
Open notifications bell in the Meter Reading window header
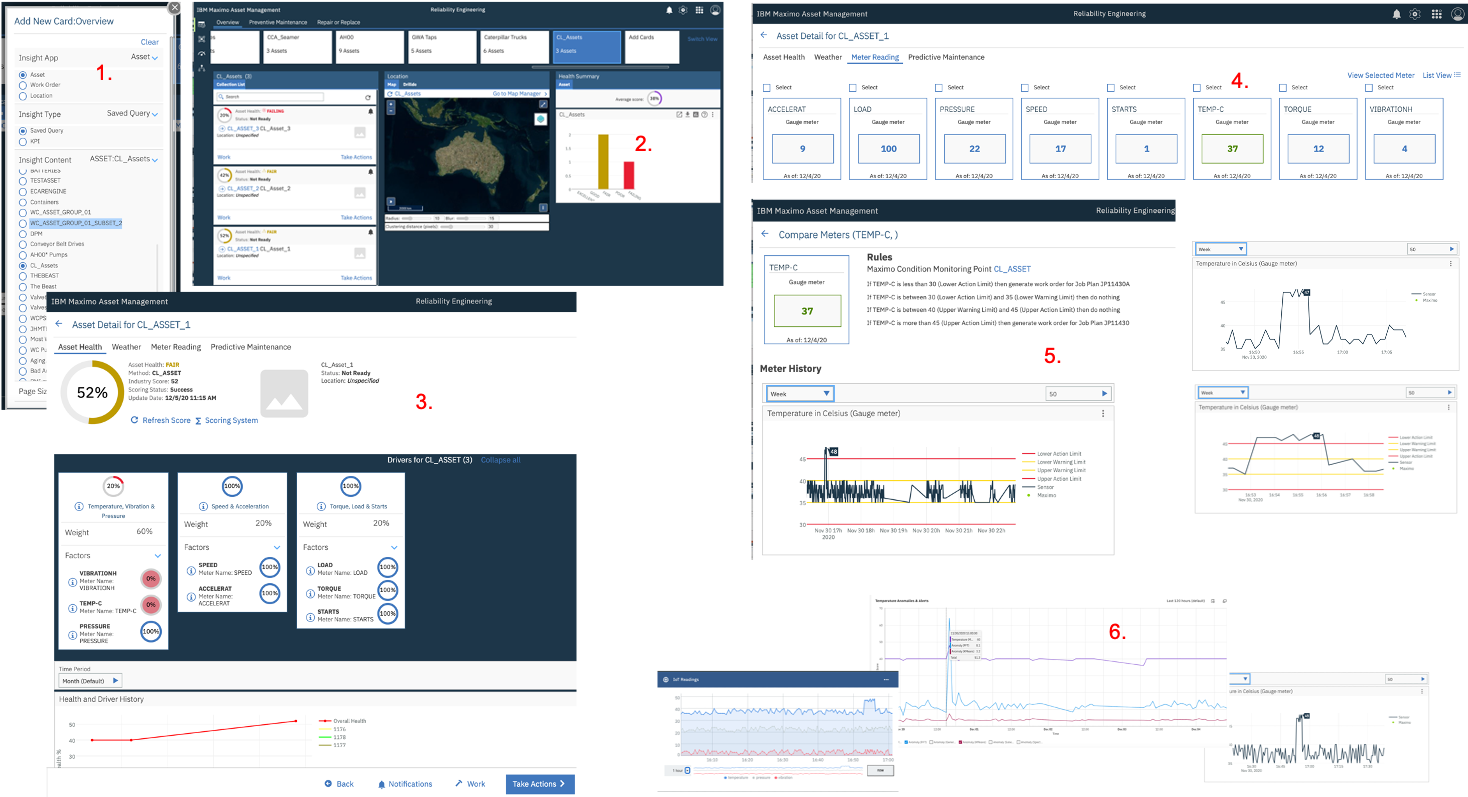(x=1396, y=14)
